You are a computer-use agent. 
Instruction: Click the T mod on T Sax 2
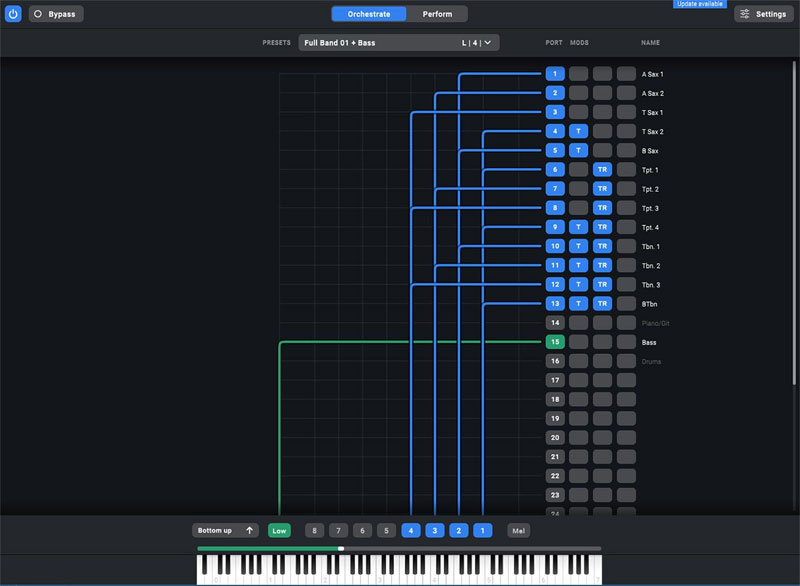(x=578, y=132)
